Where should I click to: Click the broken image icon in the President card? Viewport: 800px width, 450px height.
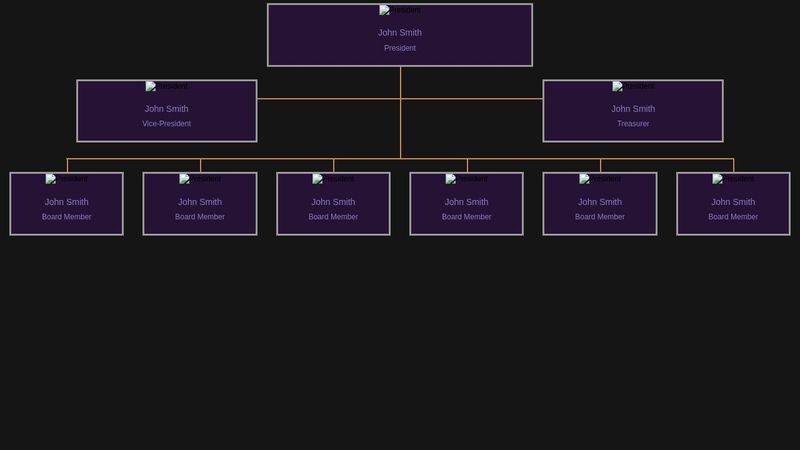click(x=384, y=10)
